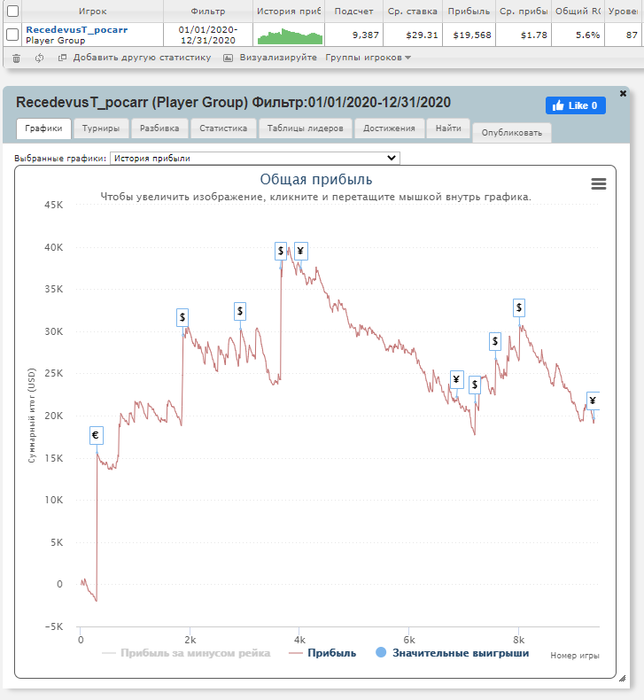Click the 01/01/2020-12/31/2020 filter cell

coord(208,35)
